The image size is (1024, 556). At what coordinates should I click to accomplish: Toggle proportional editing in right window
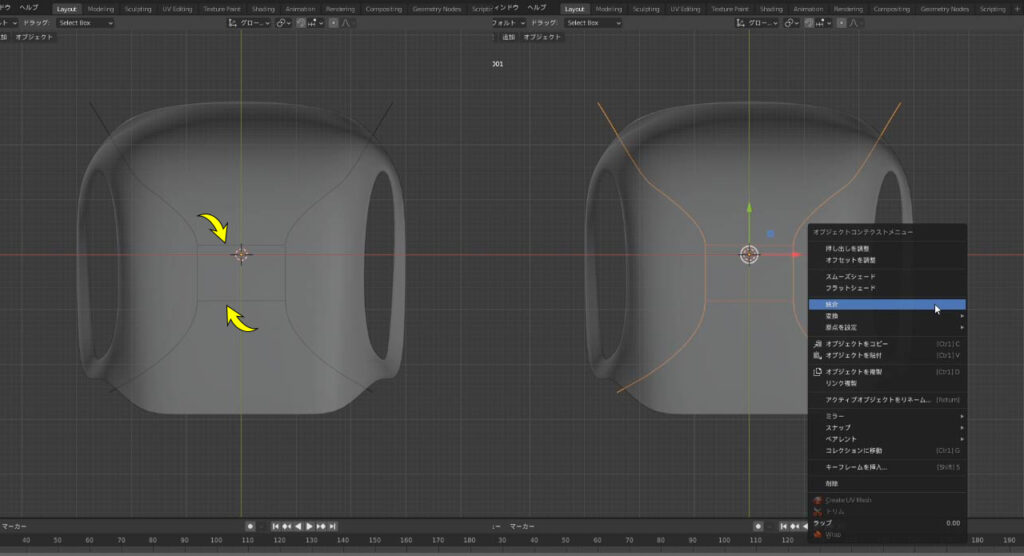[841, 23]
